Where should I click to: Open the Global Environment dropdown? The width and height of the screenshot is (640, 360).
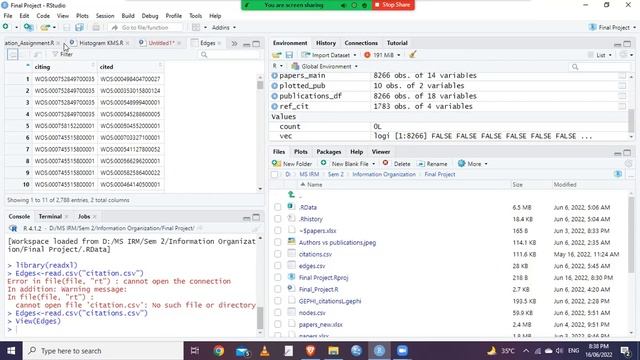(325, 66)
